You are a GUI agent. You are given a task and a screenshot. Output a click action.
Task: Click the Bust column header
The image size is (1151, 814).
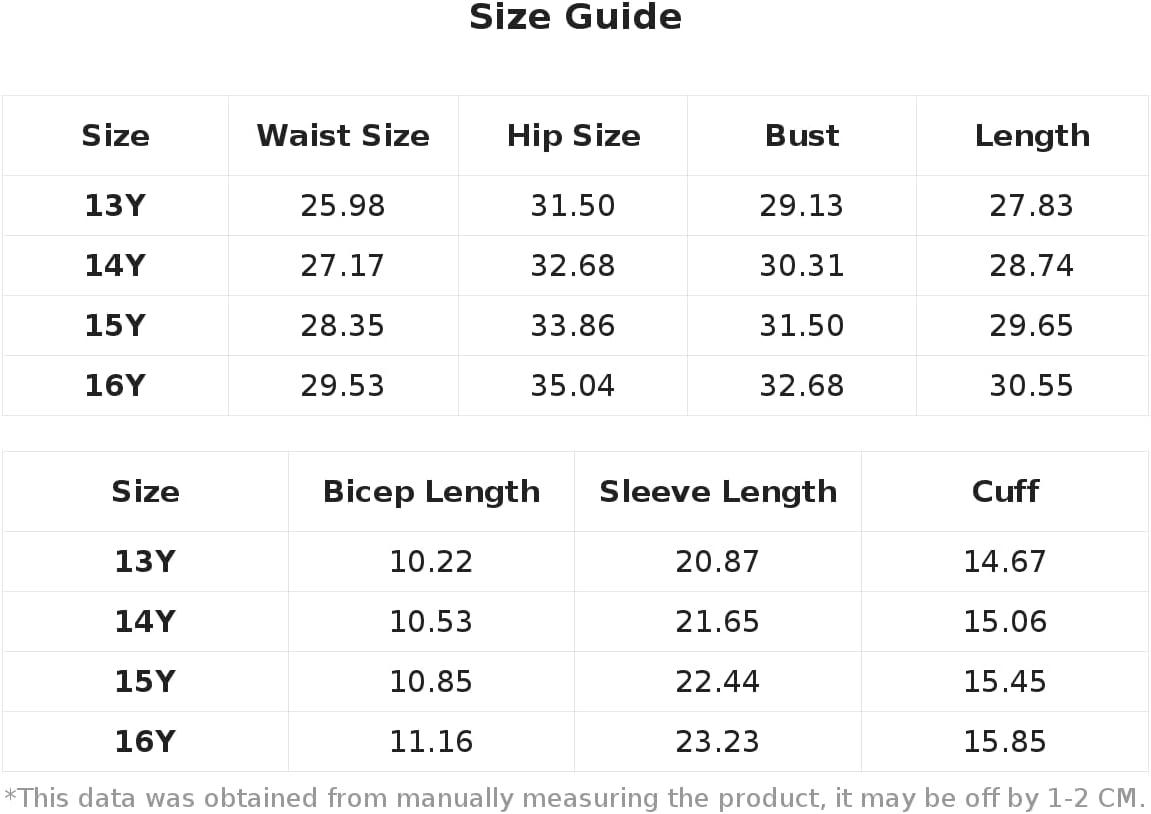802,136
